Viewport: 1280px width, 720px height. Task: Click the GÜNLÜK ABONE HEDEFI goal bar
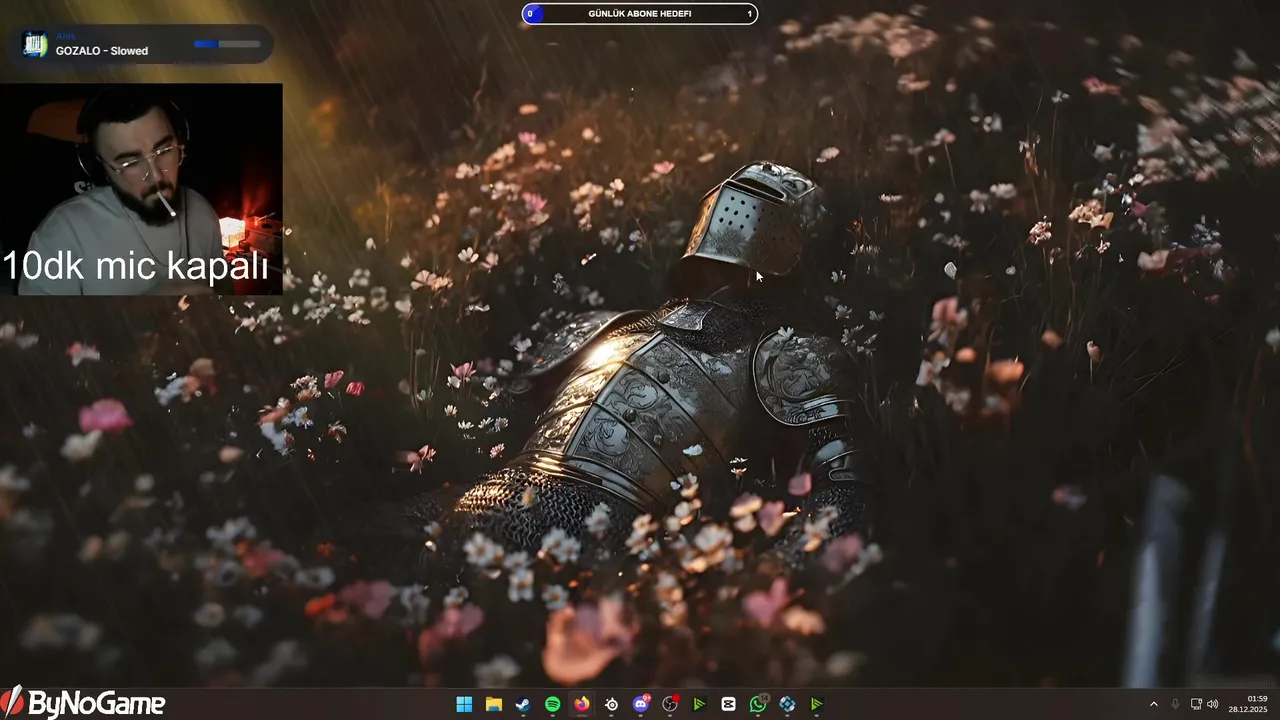pyautogui.click(x=640, y=14)
